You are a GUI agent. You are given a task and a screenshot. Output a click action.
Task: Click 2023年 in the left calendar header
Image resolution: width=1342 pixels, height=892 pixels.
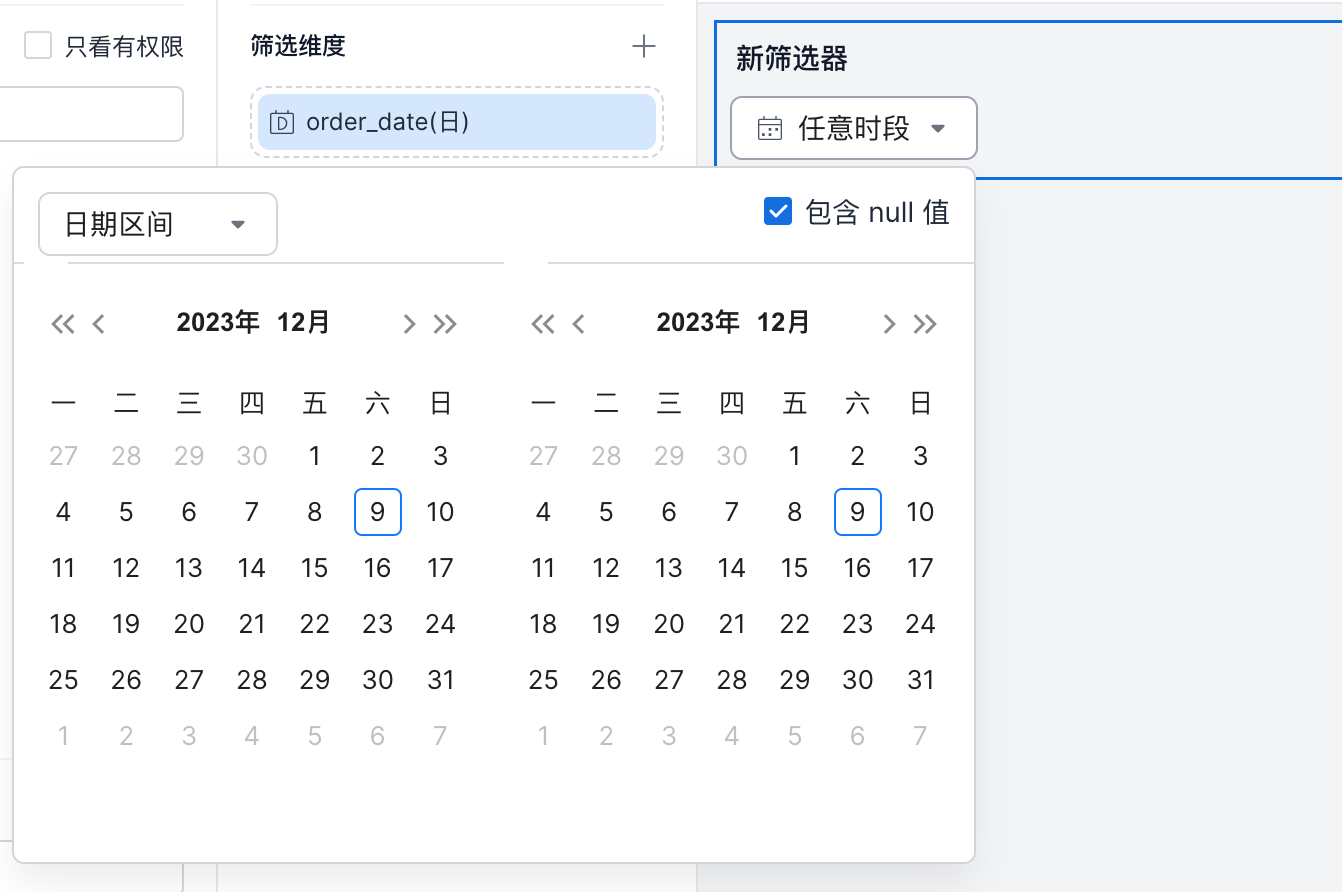point(218,323)
